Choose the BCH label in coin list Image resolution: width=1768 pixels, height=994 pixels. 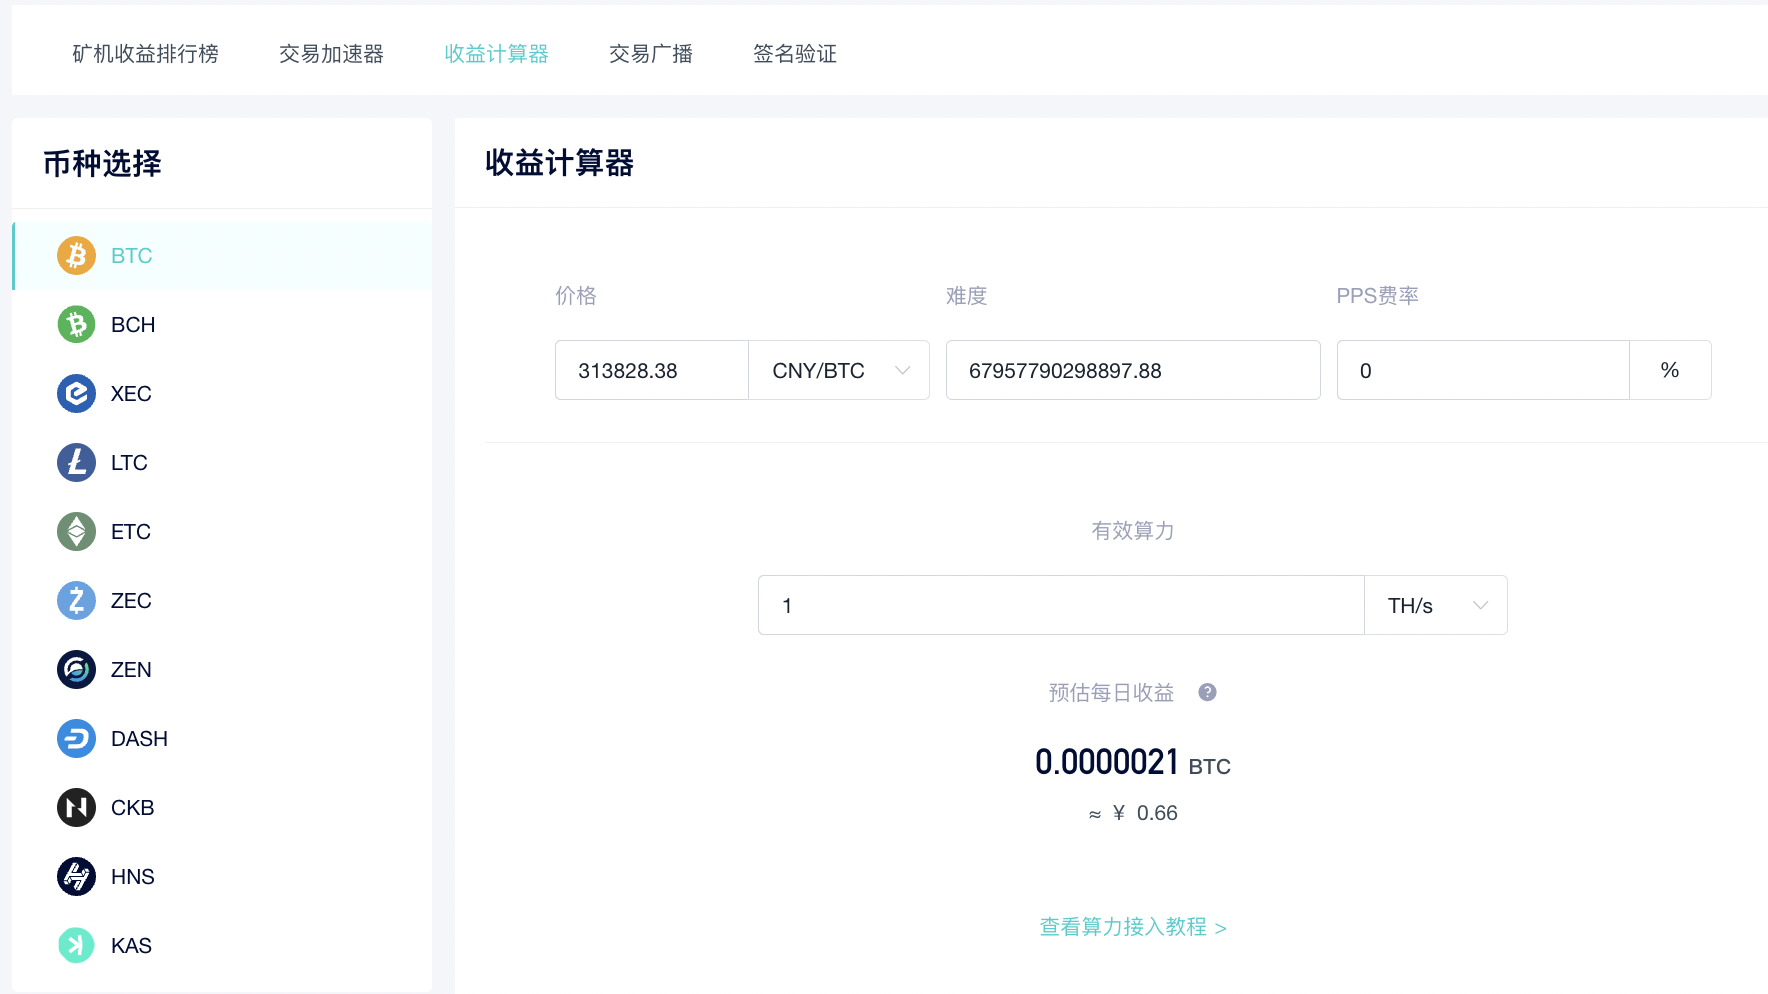click(133, 325)
